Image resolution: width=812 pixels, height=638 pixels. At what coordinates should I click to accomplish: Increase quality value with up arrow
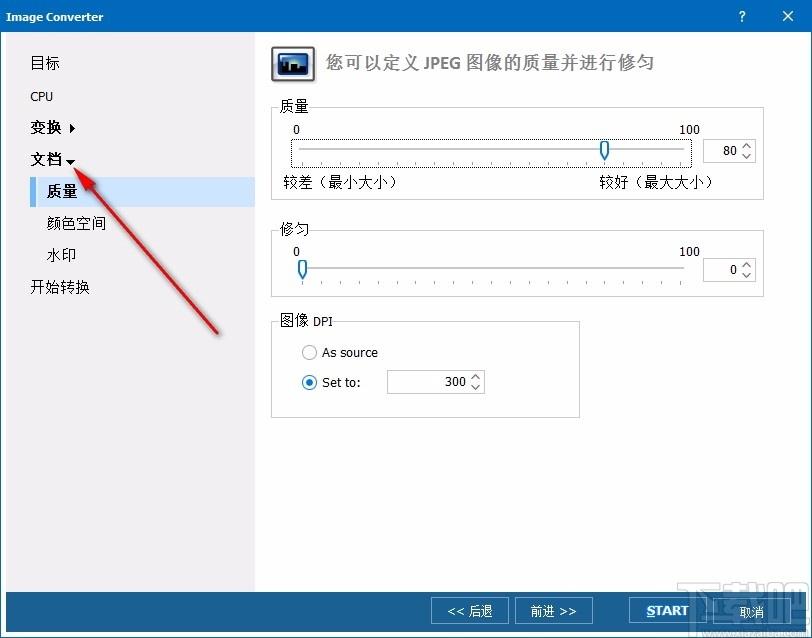(x=746, y=146)
